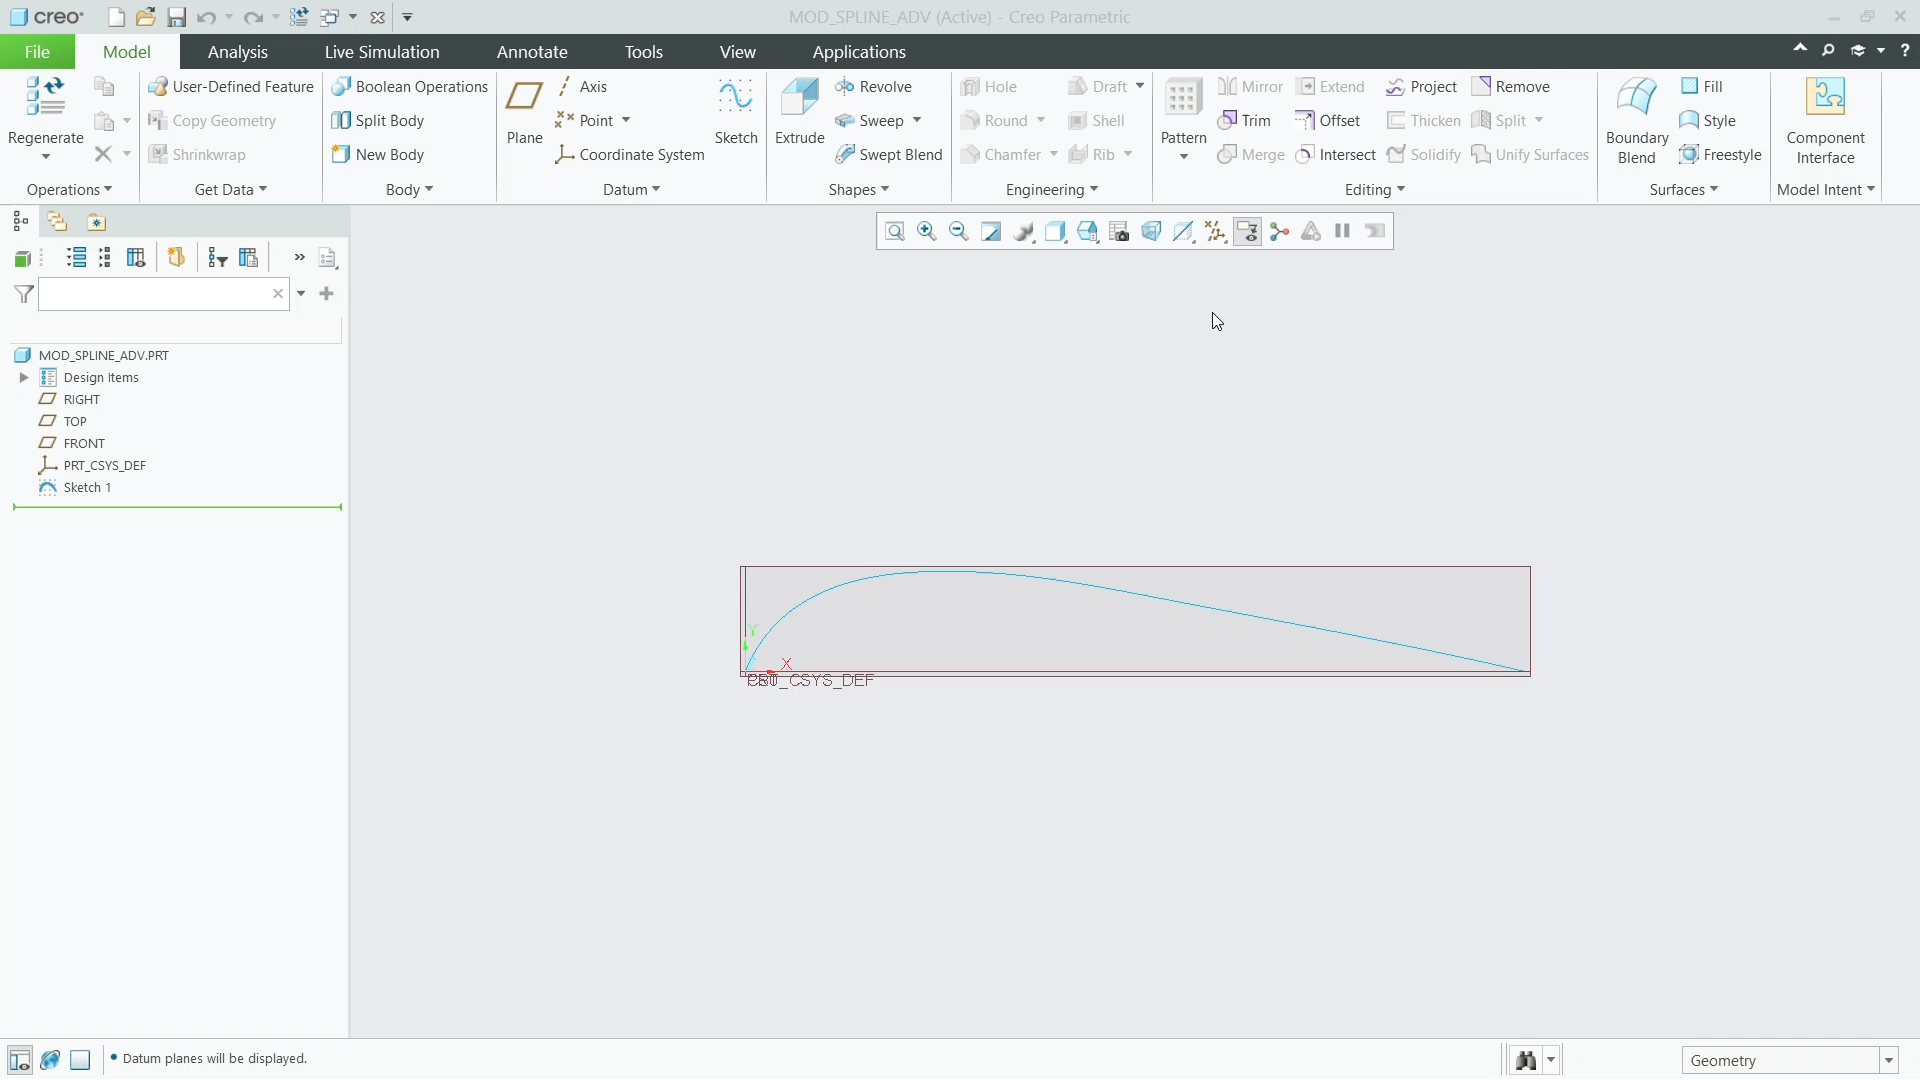Open the Annotate ribbon tab
The image size is (1920, 1080).
point(532,52)
